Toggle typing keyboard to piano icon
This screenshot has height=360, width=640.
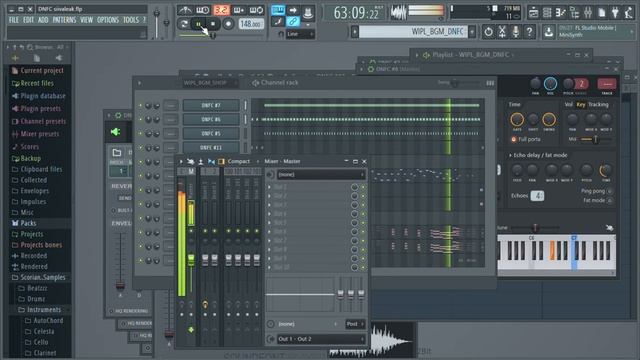(x=278, y=10)
